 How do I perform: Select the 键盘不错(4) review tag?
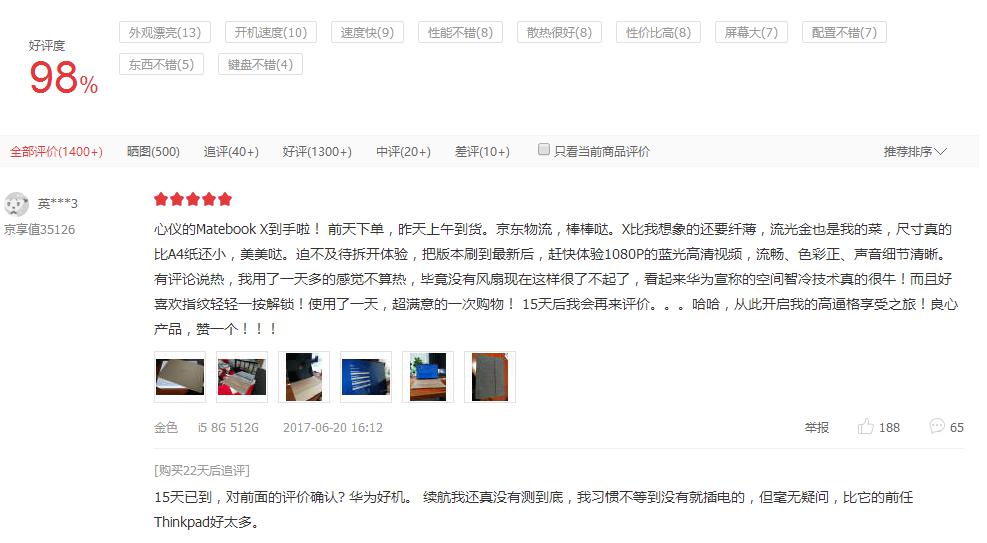pyautogui.click(x=260, y=64)
